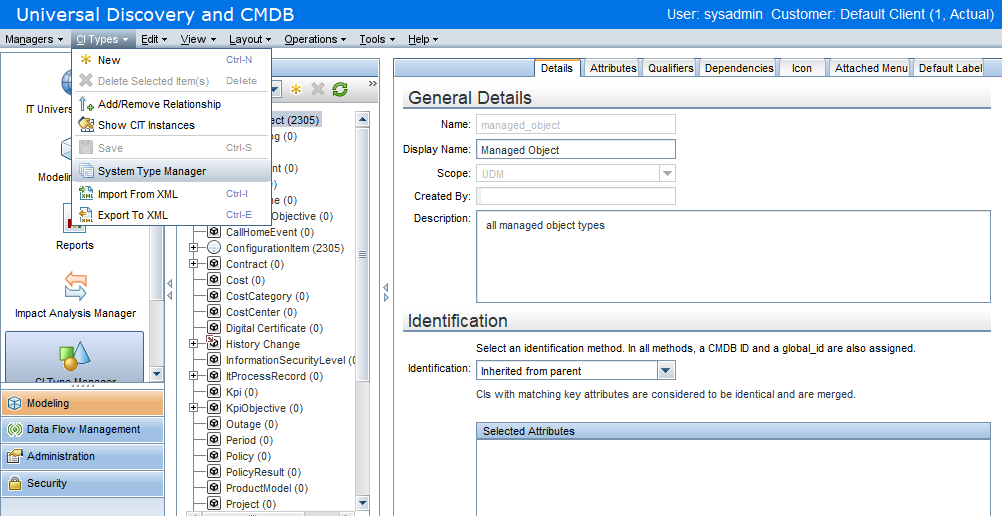The width and height of the screenshot is (1002, 516).
Task: Switch to the Details tab
Action: (557, 68)
